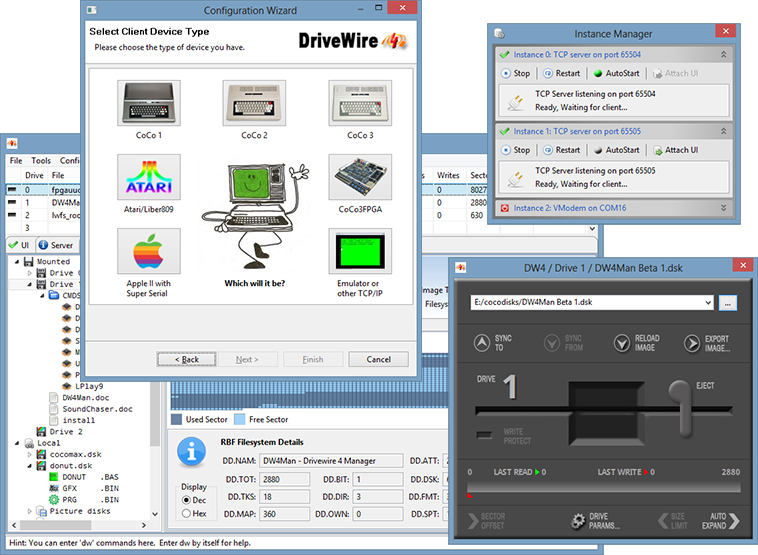This screenshot has width=758, height=555.
Task: Click Attach UI for Instance 1
Action: tap(676, 150)
